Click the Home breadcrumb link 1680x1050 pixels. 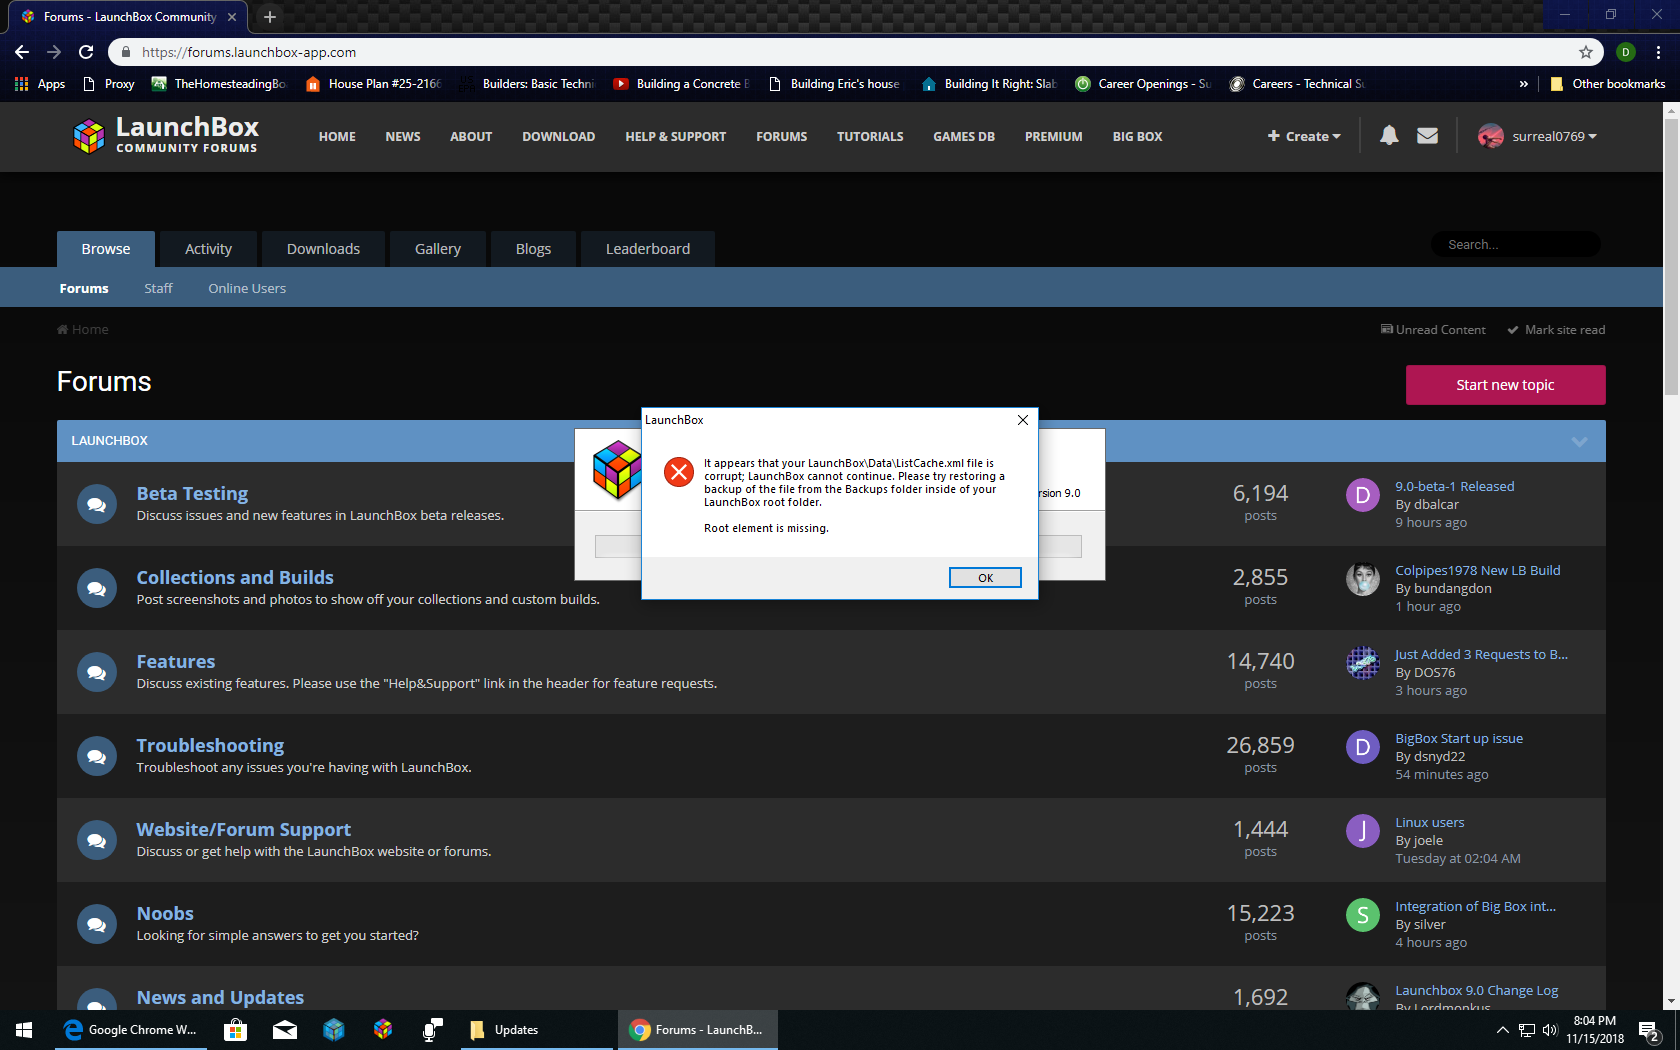(x=83, y=330)
